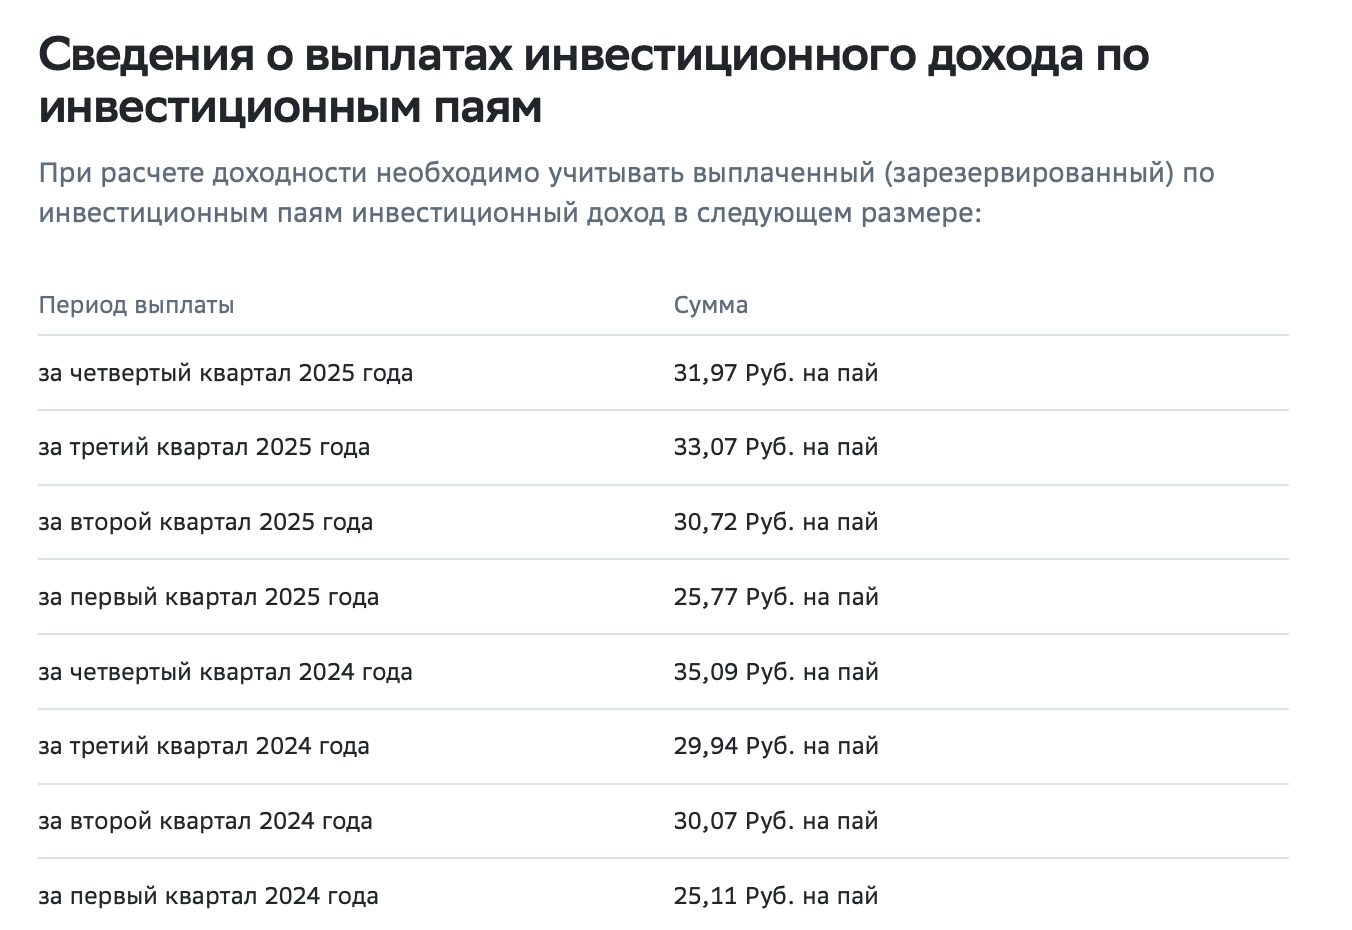Select the 'за второй квартал 2025 года' row label
The width and height of the screenshot is (1352, 930).
click(205, 522)
